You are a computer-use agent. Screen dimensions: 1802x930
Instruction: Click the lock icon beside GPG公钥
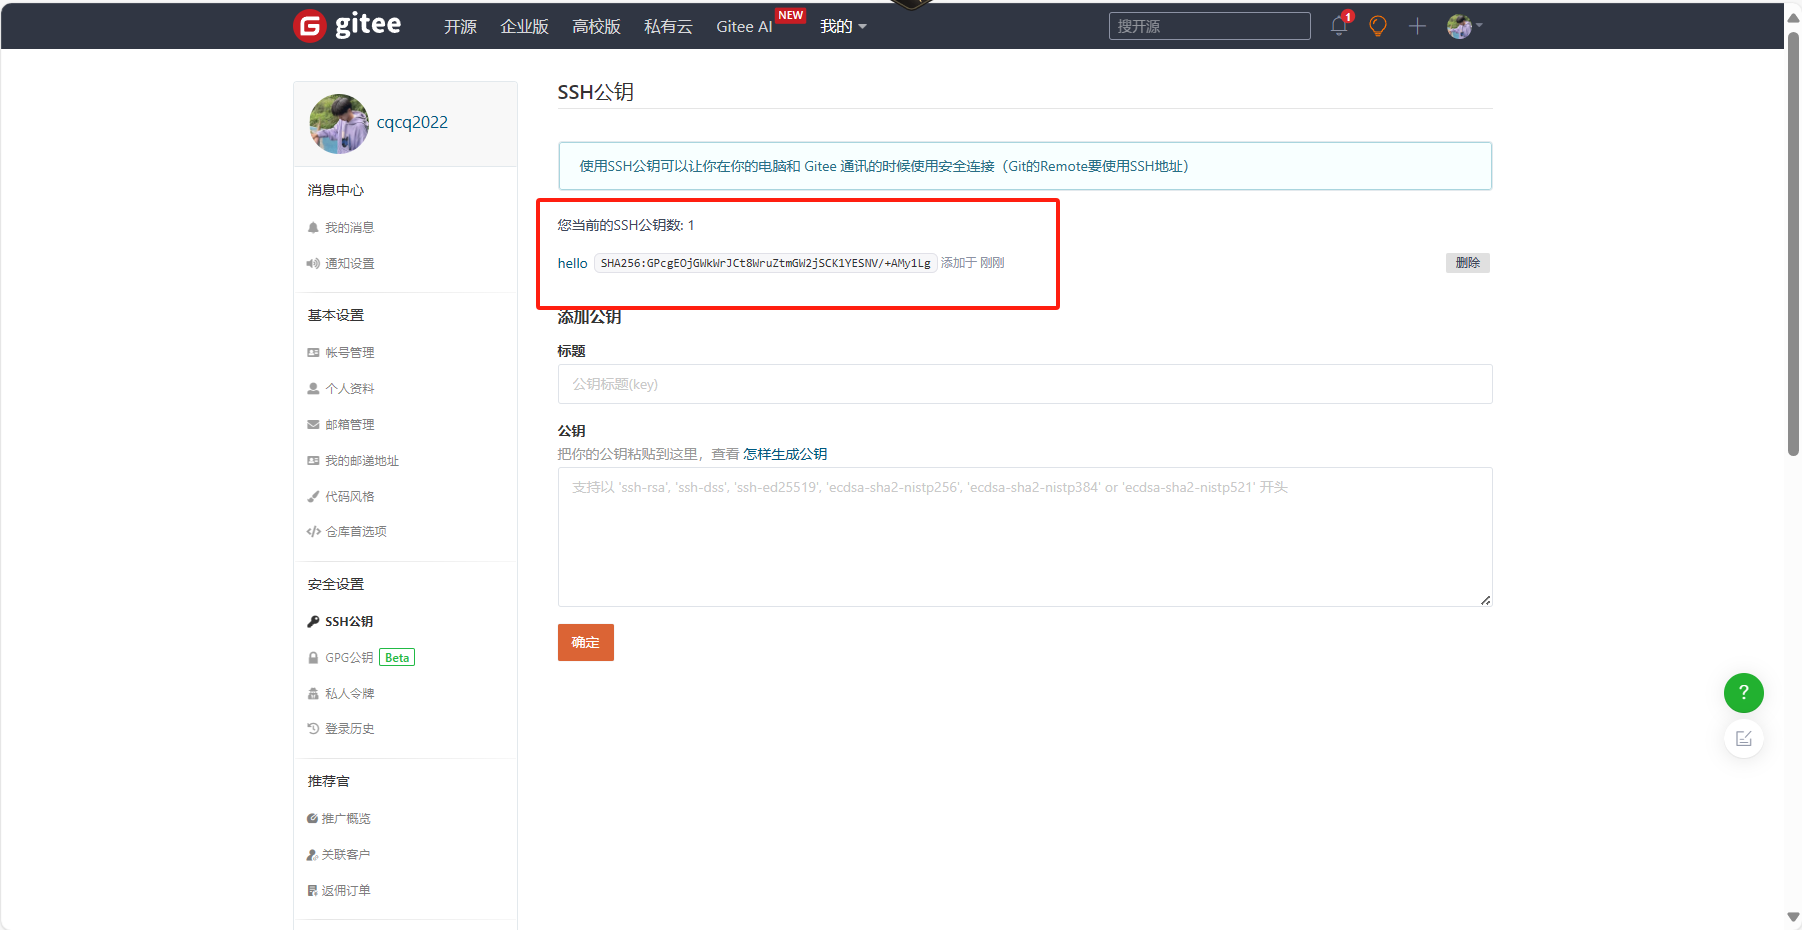click(x=313, y=658)
